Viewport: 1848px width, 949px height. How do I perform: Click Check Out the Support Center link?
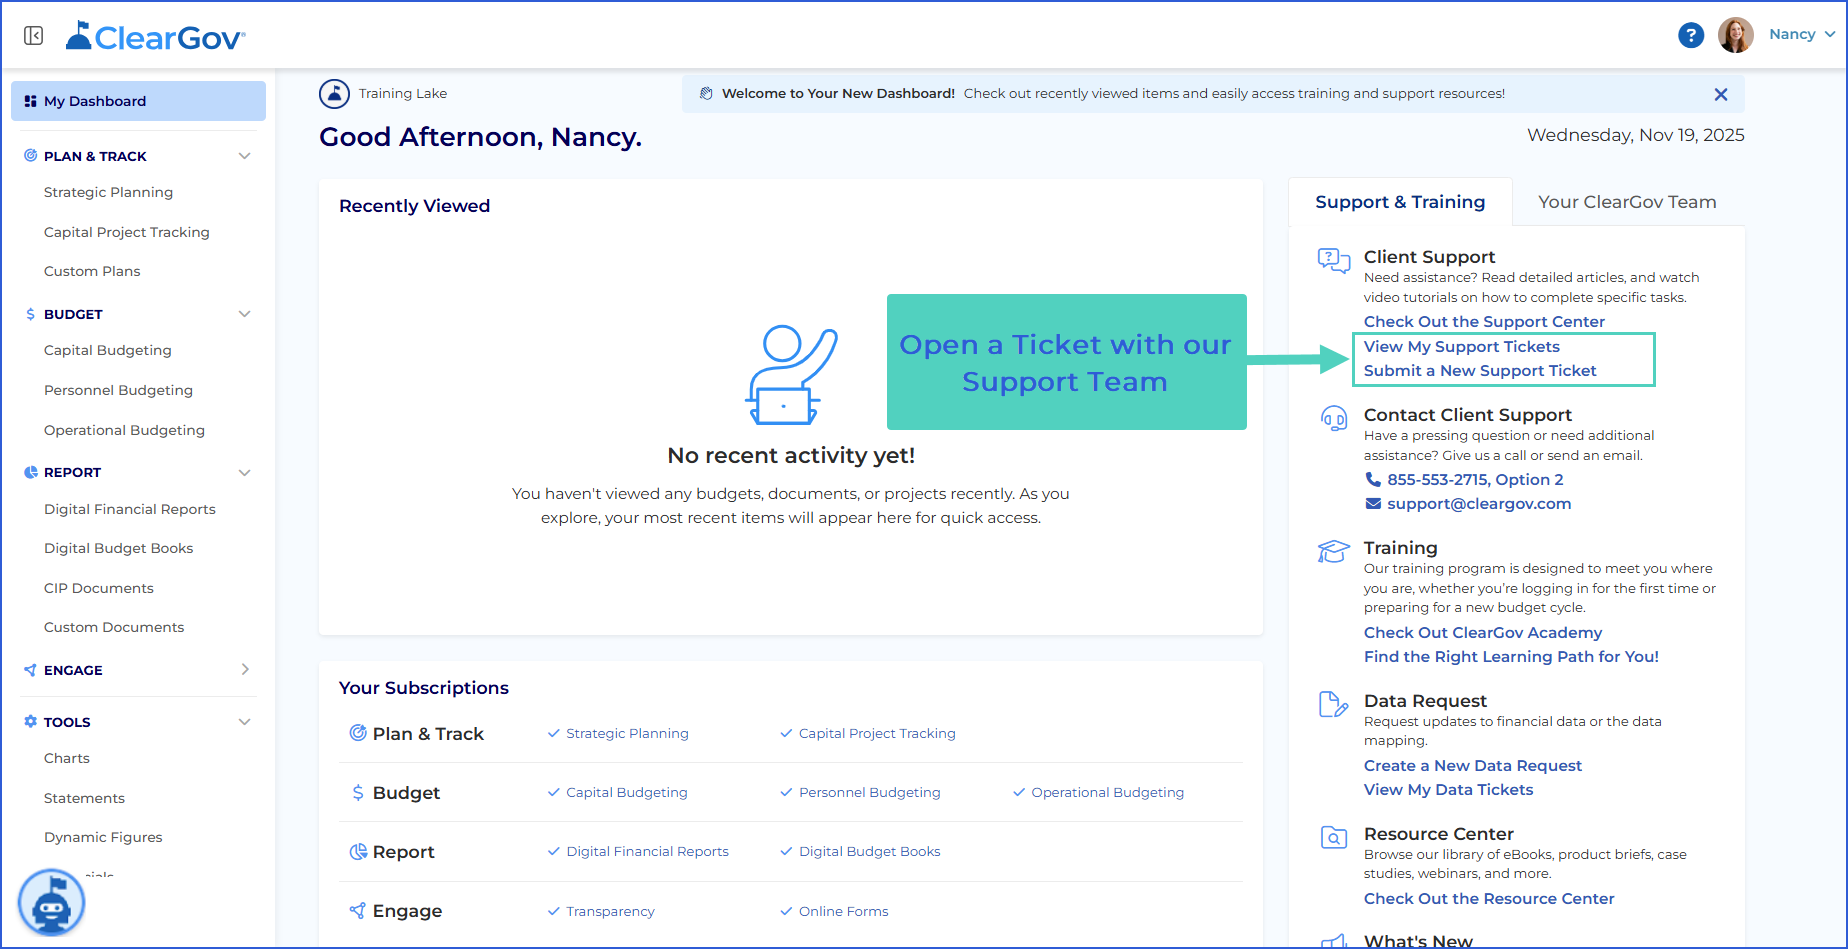click(x=1484, y=322)
